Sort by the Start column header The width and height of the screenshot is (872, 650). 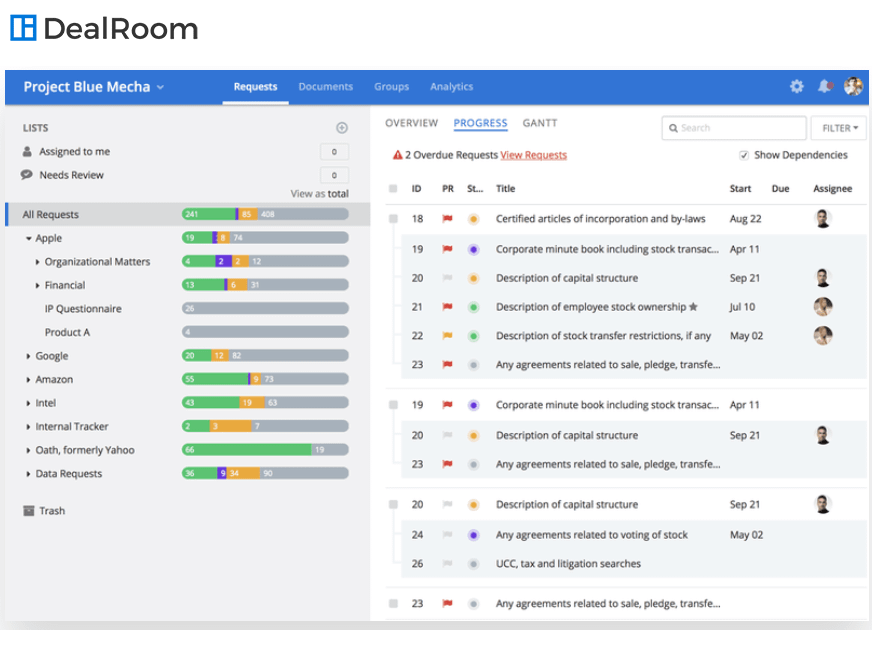click(x=740, y=188)
